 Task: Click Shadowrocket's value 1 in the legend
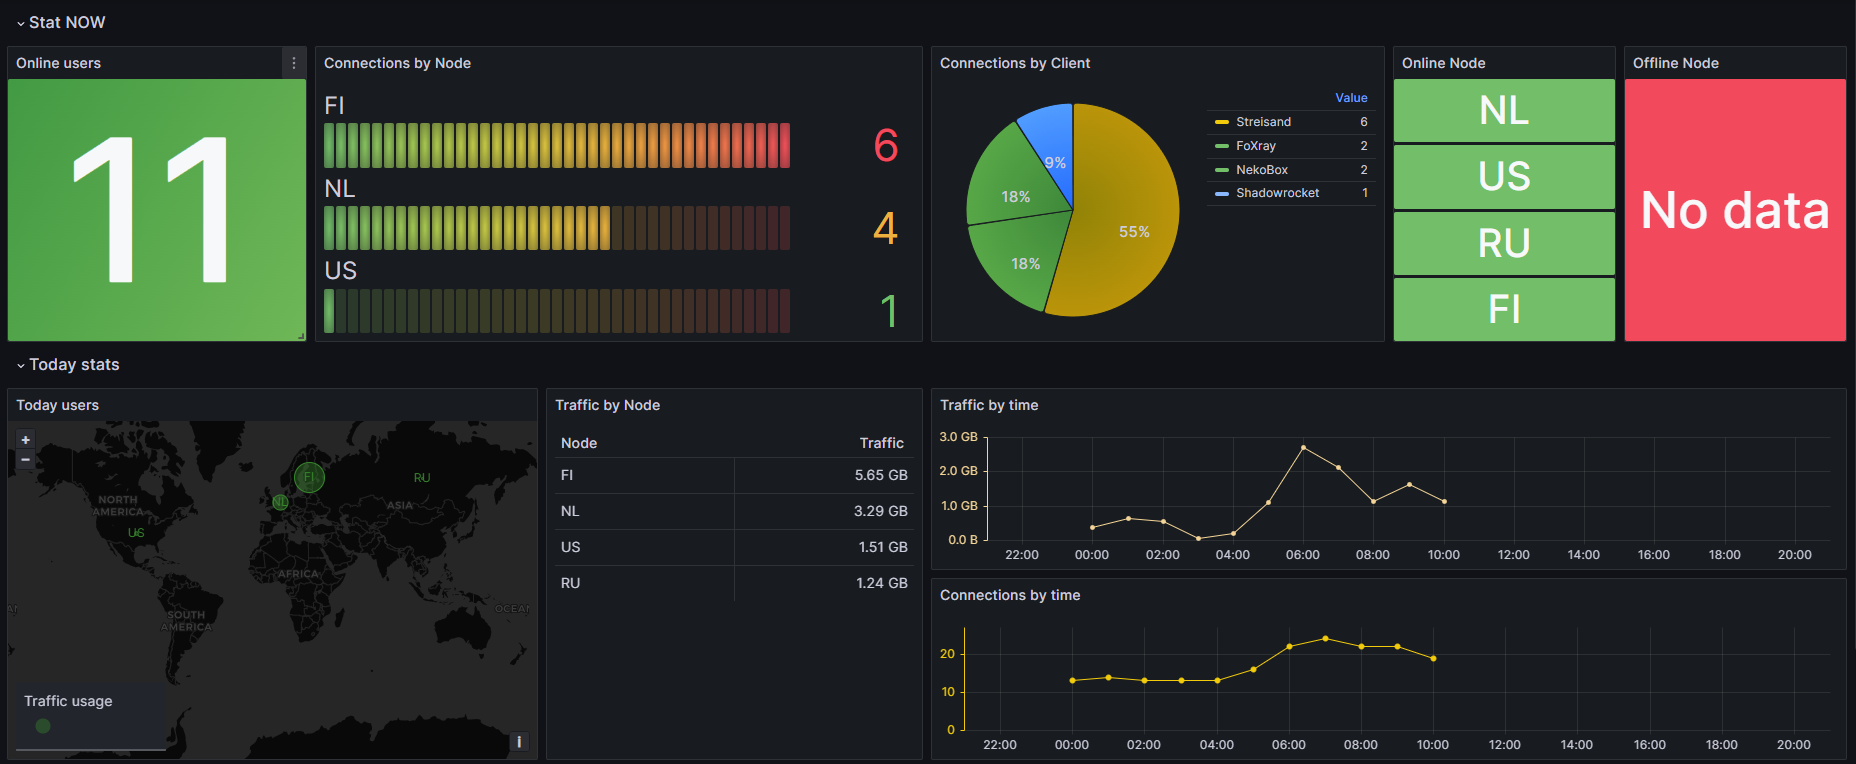(1365, 193)
